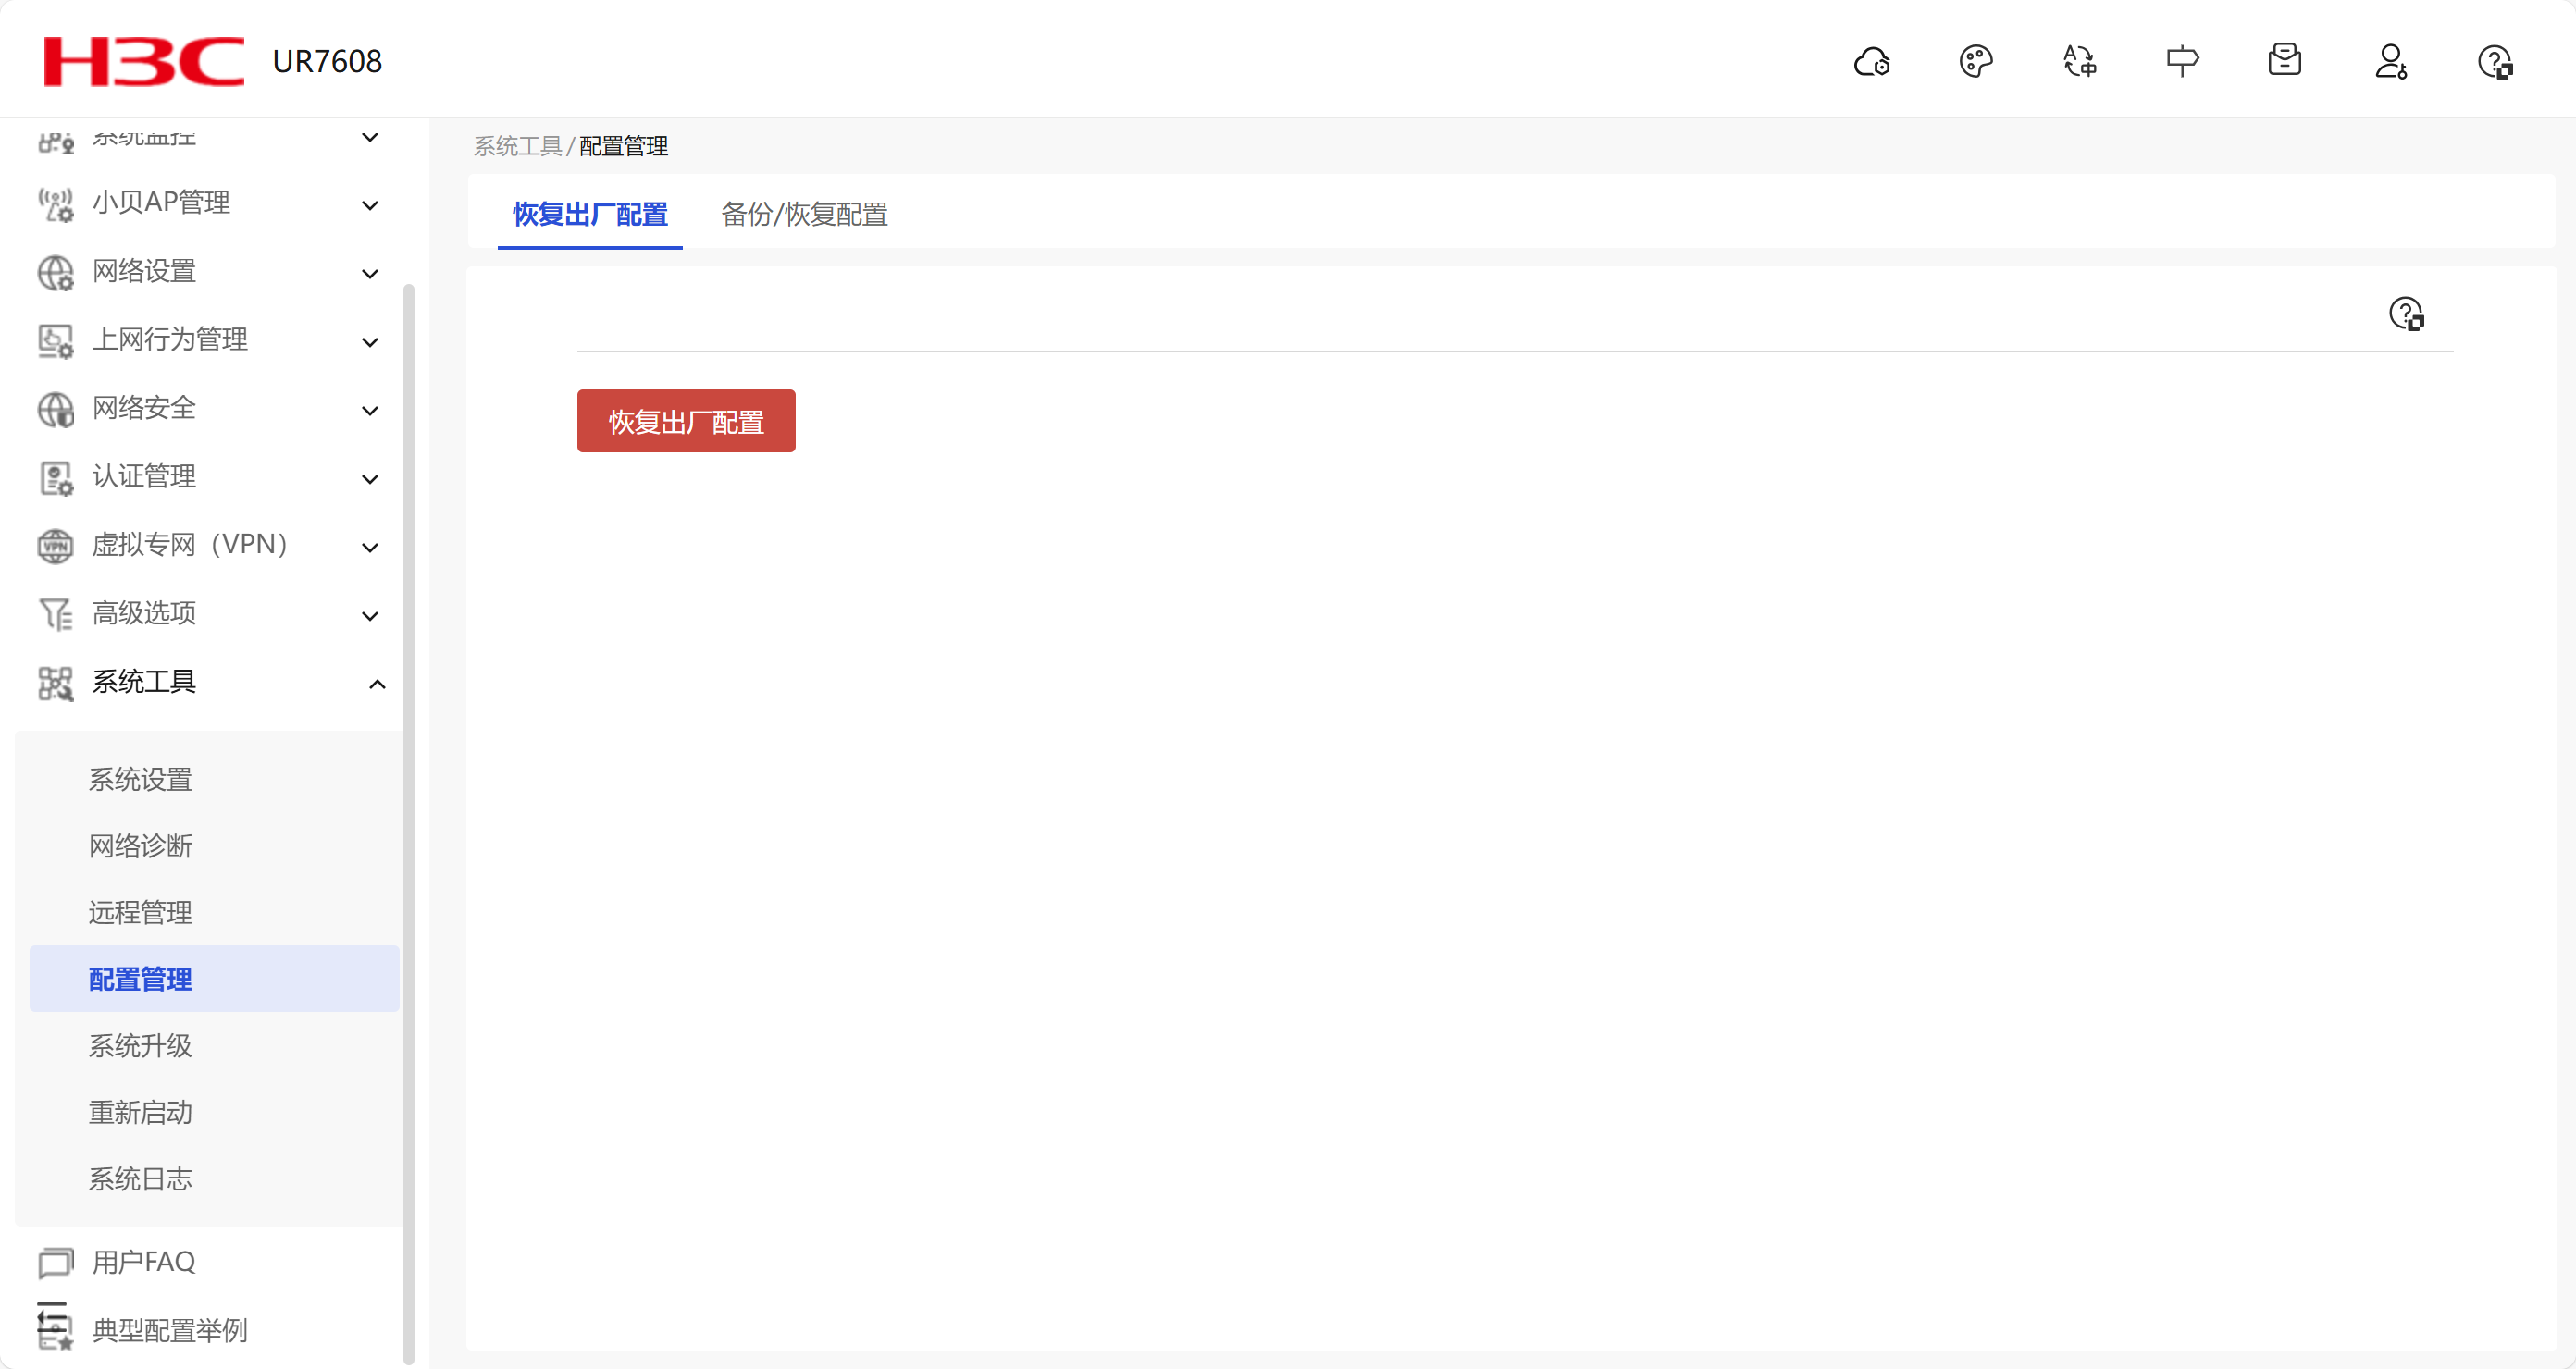Screen dimensions: 2576x1369
Task: Collapse the 系统工具 menu chevron
Action: [x=377, y=684]
